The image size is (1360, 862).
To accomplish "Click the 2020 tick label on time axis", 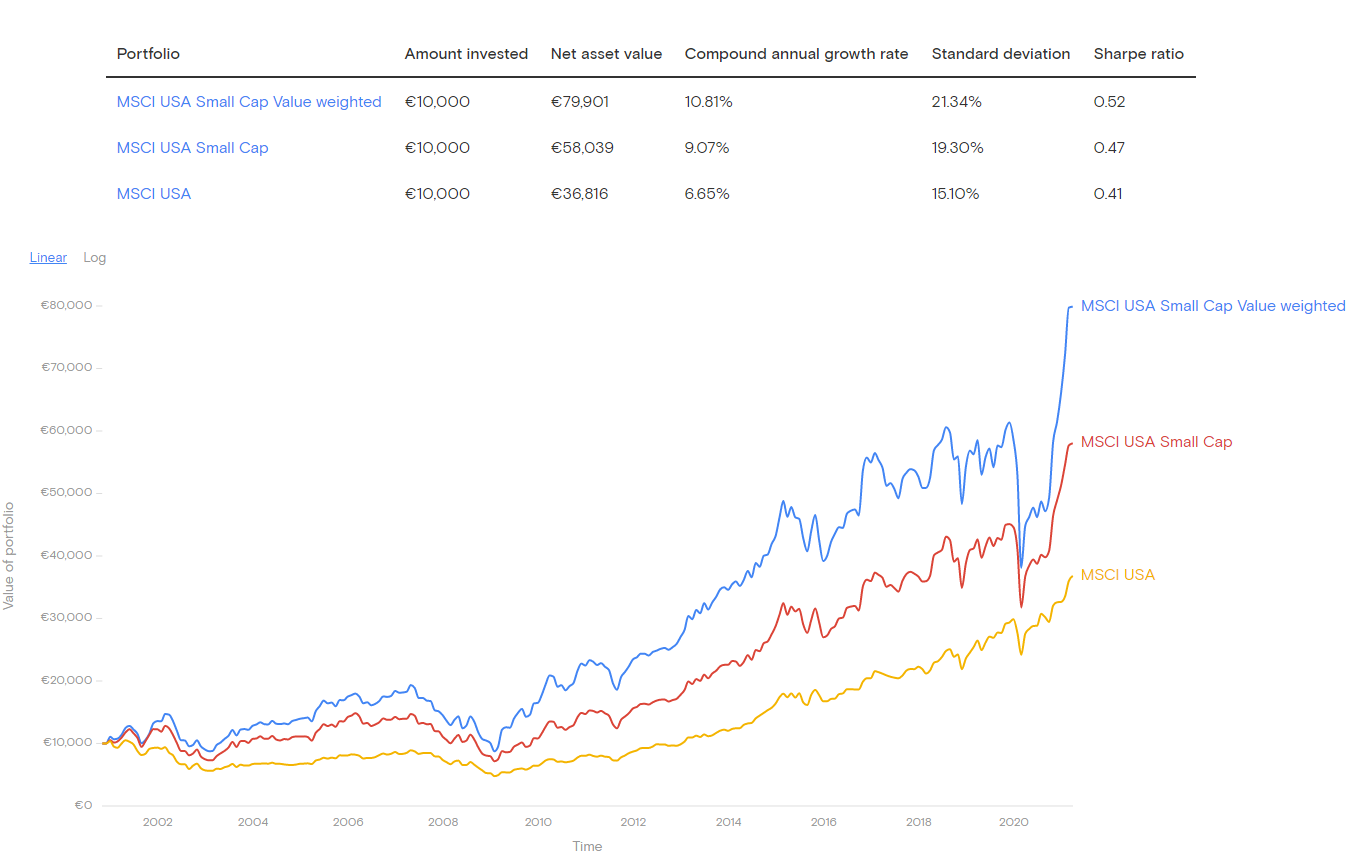I will pos(1014,822).
